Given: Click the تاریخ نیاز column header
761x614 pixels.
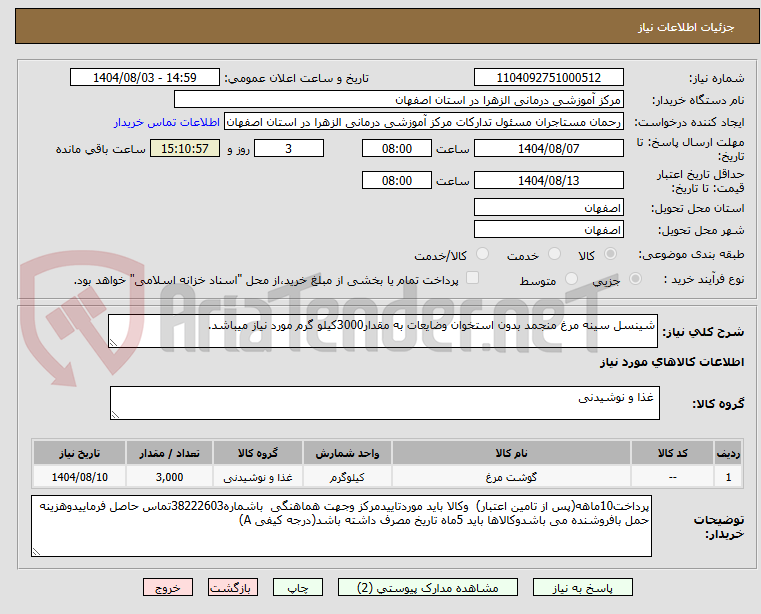Looking at the screenshot, I should pos(80,453).
